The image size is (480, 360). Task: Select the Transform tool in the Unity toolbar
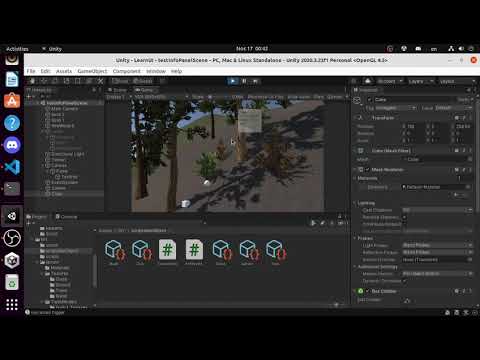pyautogui.click(x=89, y=81)
